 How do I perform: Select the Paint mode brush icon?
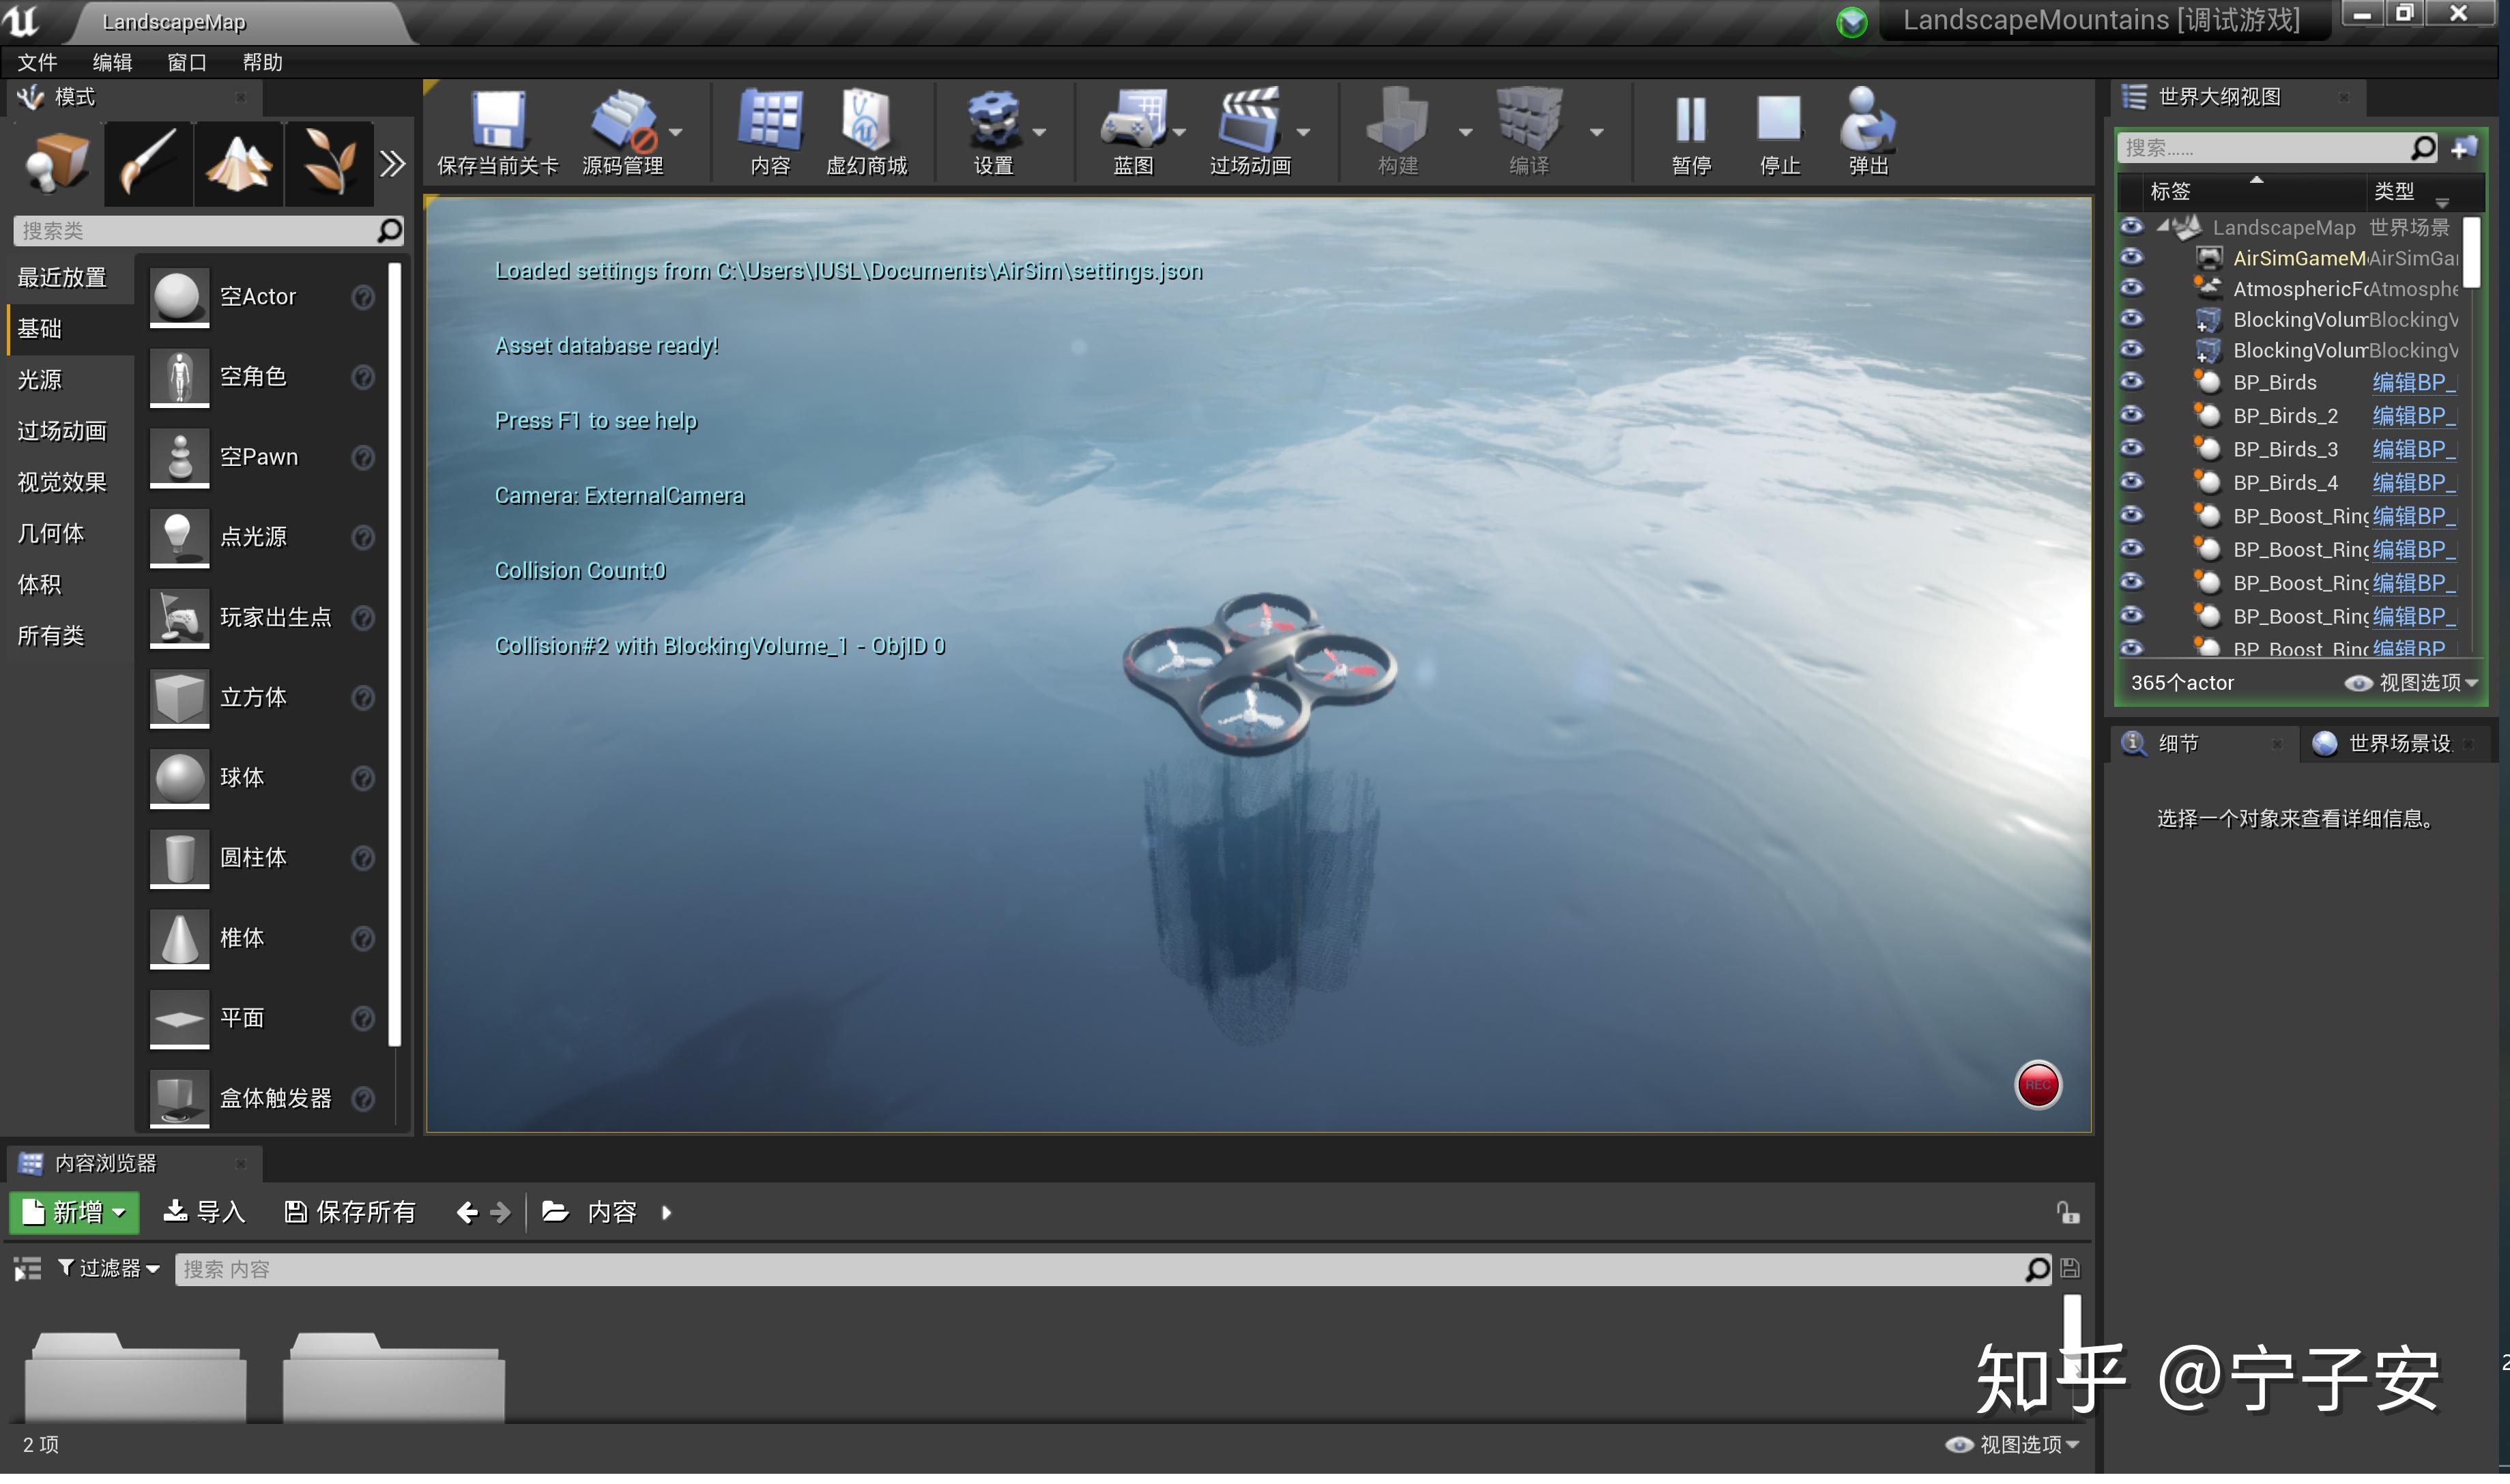(148, 163)
